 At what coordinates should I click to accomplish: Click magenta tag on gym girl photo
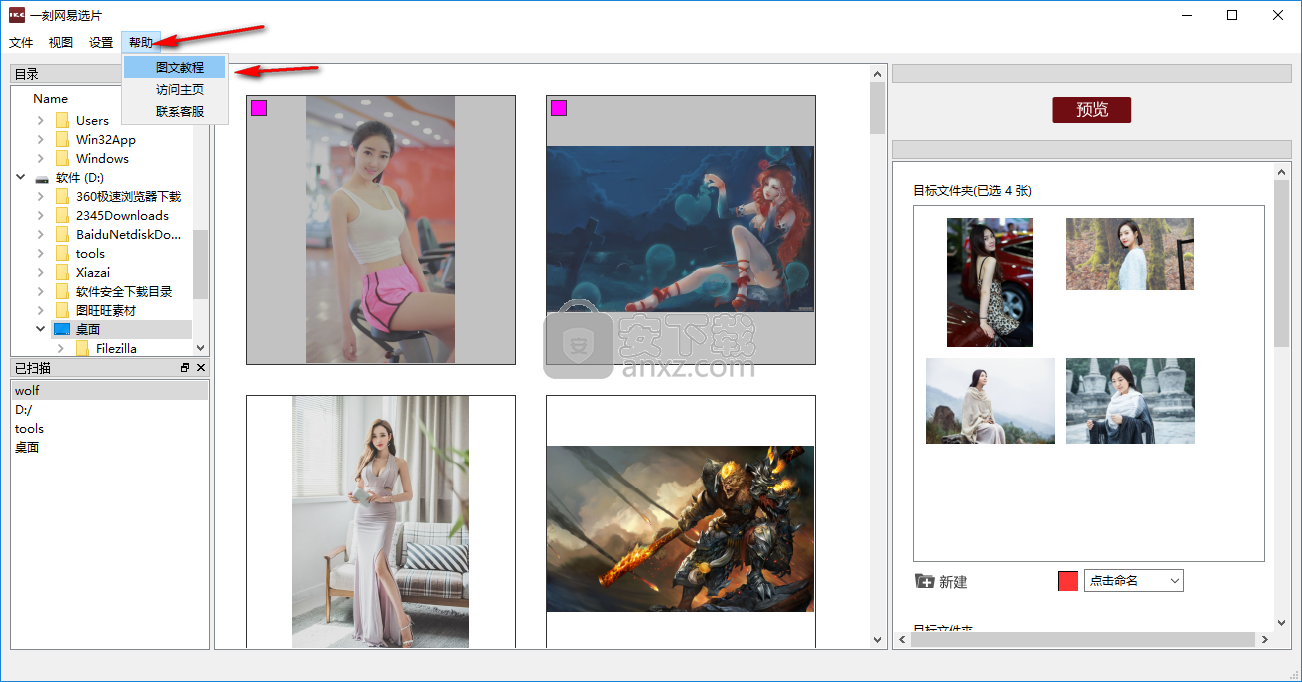pyautogui.click(x=259, y=108)
